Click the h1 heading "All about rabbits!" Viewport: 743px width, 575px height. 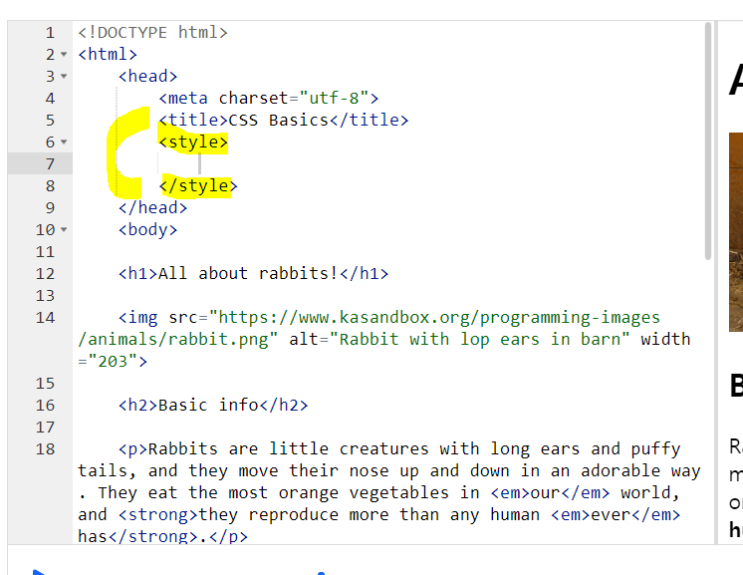(248, 274)
